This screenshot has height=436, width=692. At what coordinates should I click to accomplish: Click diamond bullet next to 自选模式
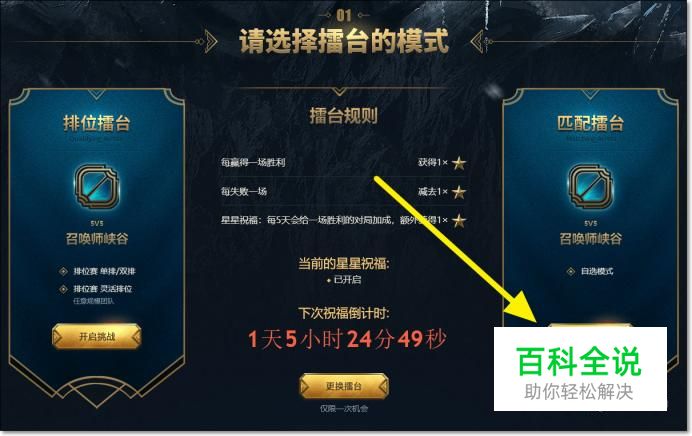coord(571,271)
